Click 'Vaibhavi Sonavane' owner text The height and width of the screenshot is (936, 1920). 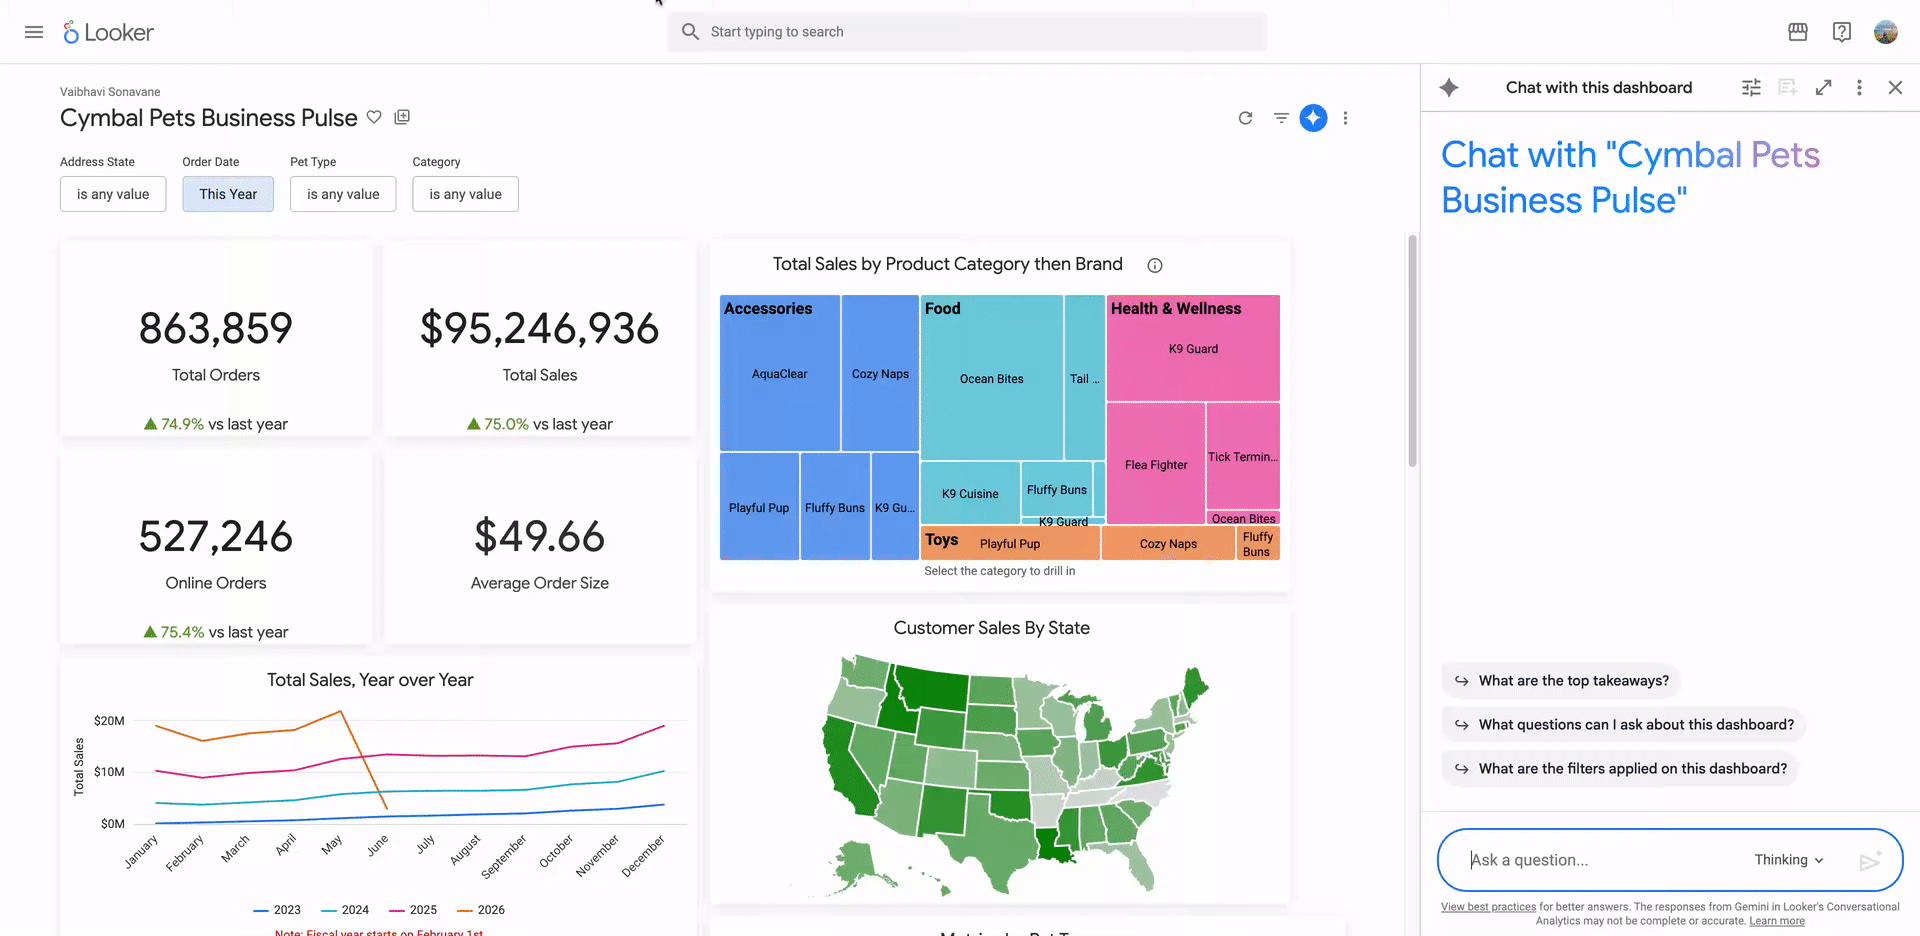pyautogui.click(x=110, y=92)
